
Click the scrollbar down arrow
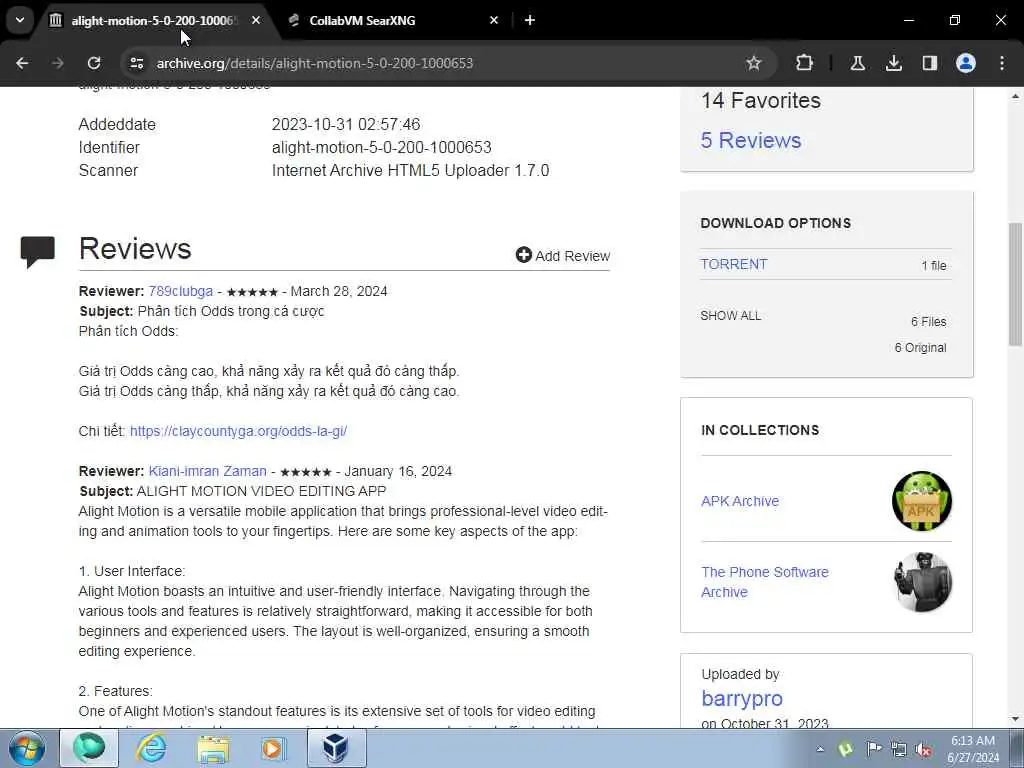click(1016, 719)
